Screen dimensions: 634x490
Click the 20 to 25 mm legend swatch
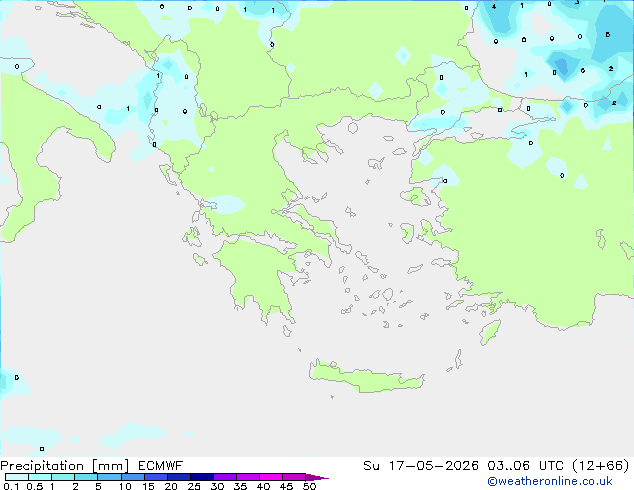pos(179,477)
